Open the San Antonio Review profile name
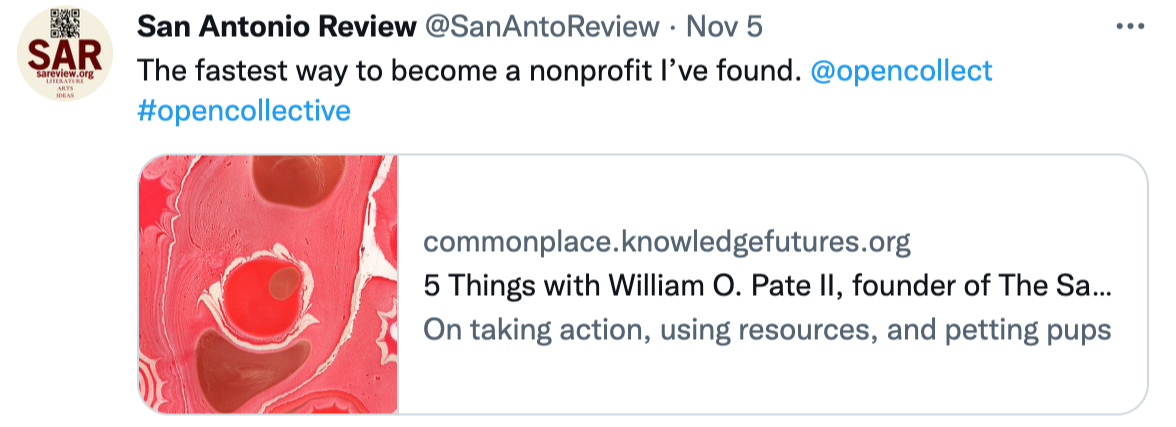The image size is (1176, 427). pyautogui.click(x=277, y=27)
